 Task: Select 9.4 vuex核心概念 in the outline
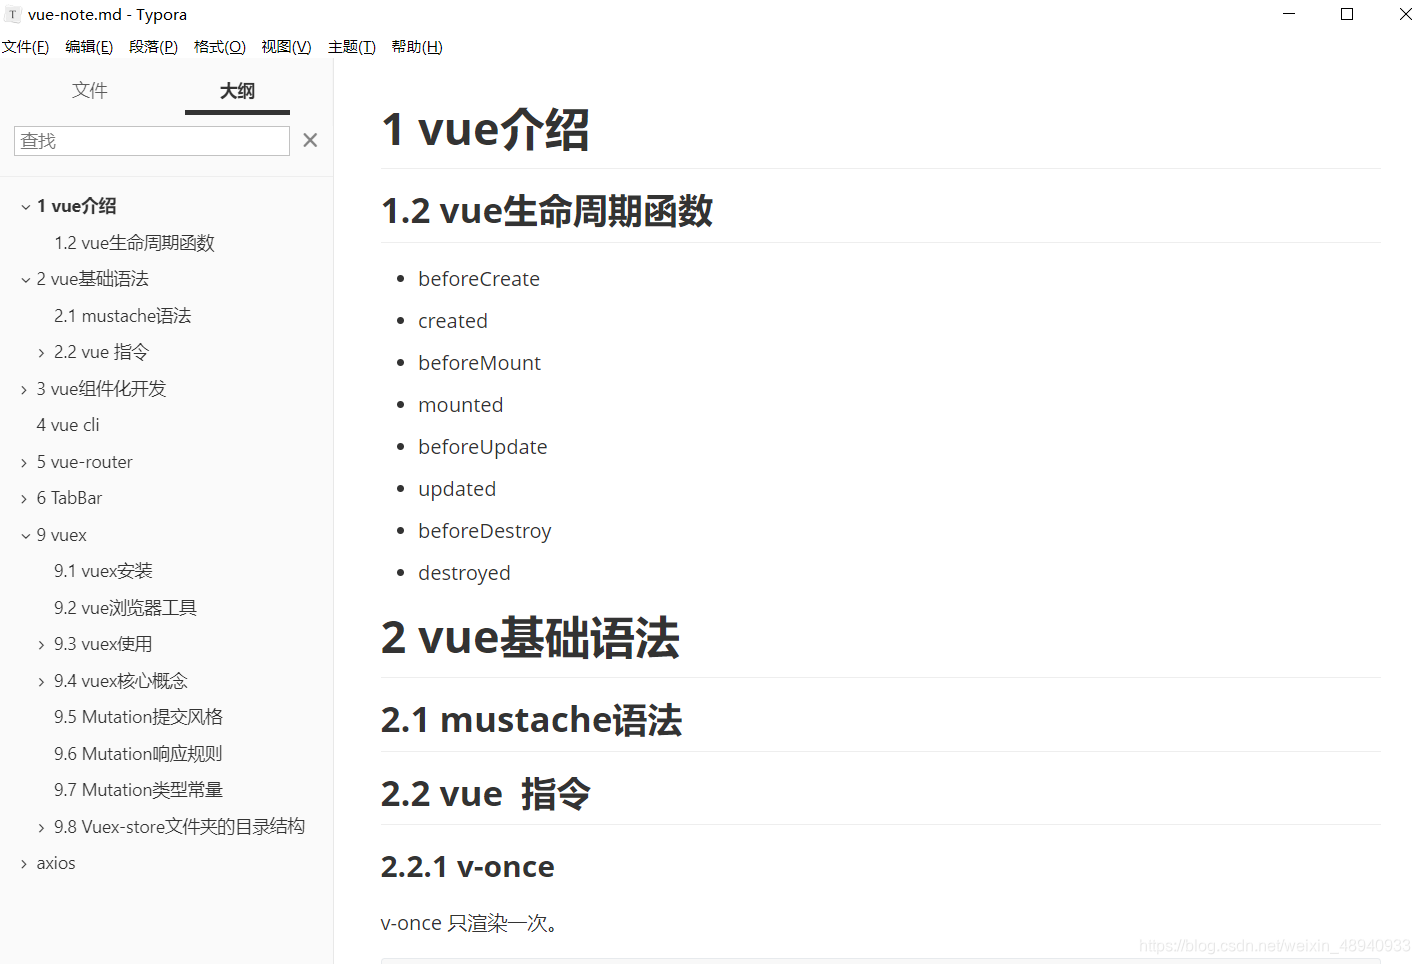(x=121, y=681)
